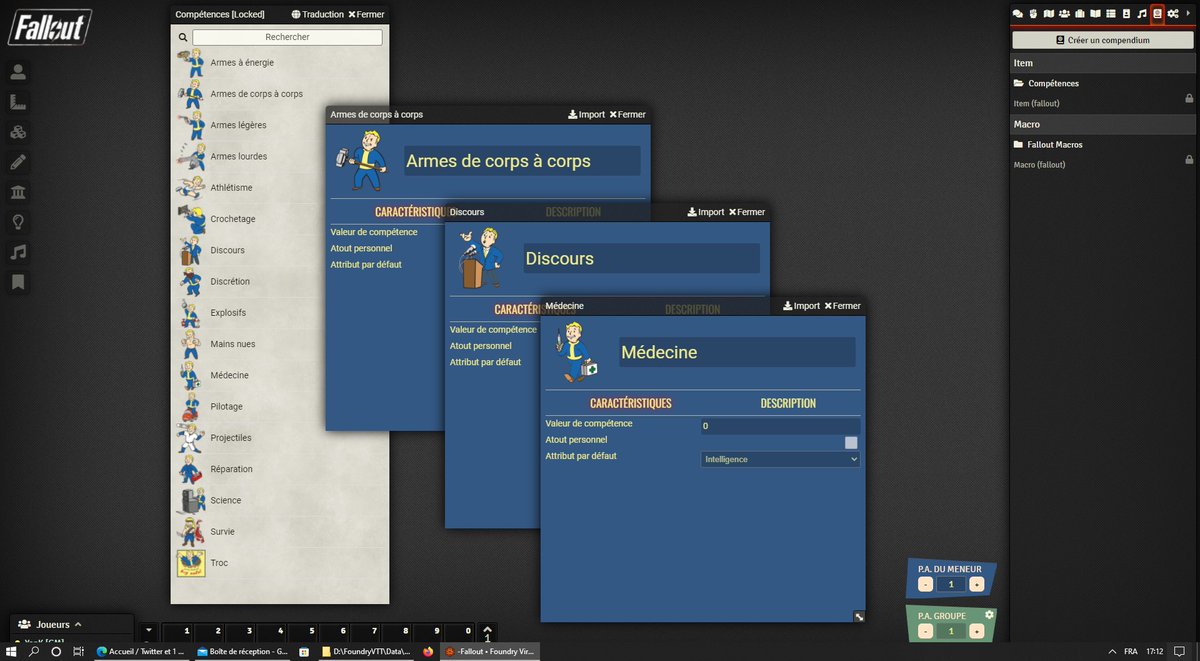This screenshot has height=661, width=1200.
Task: Select the Ambient sound controls icon
Action: click(18, 252)
